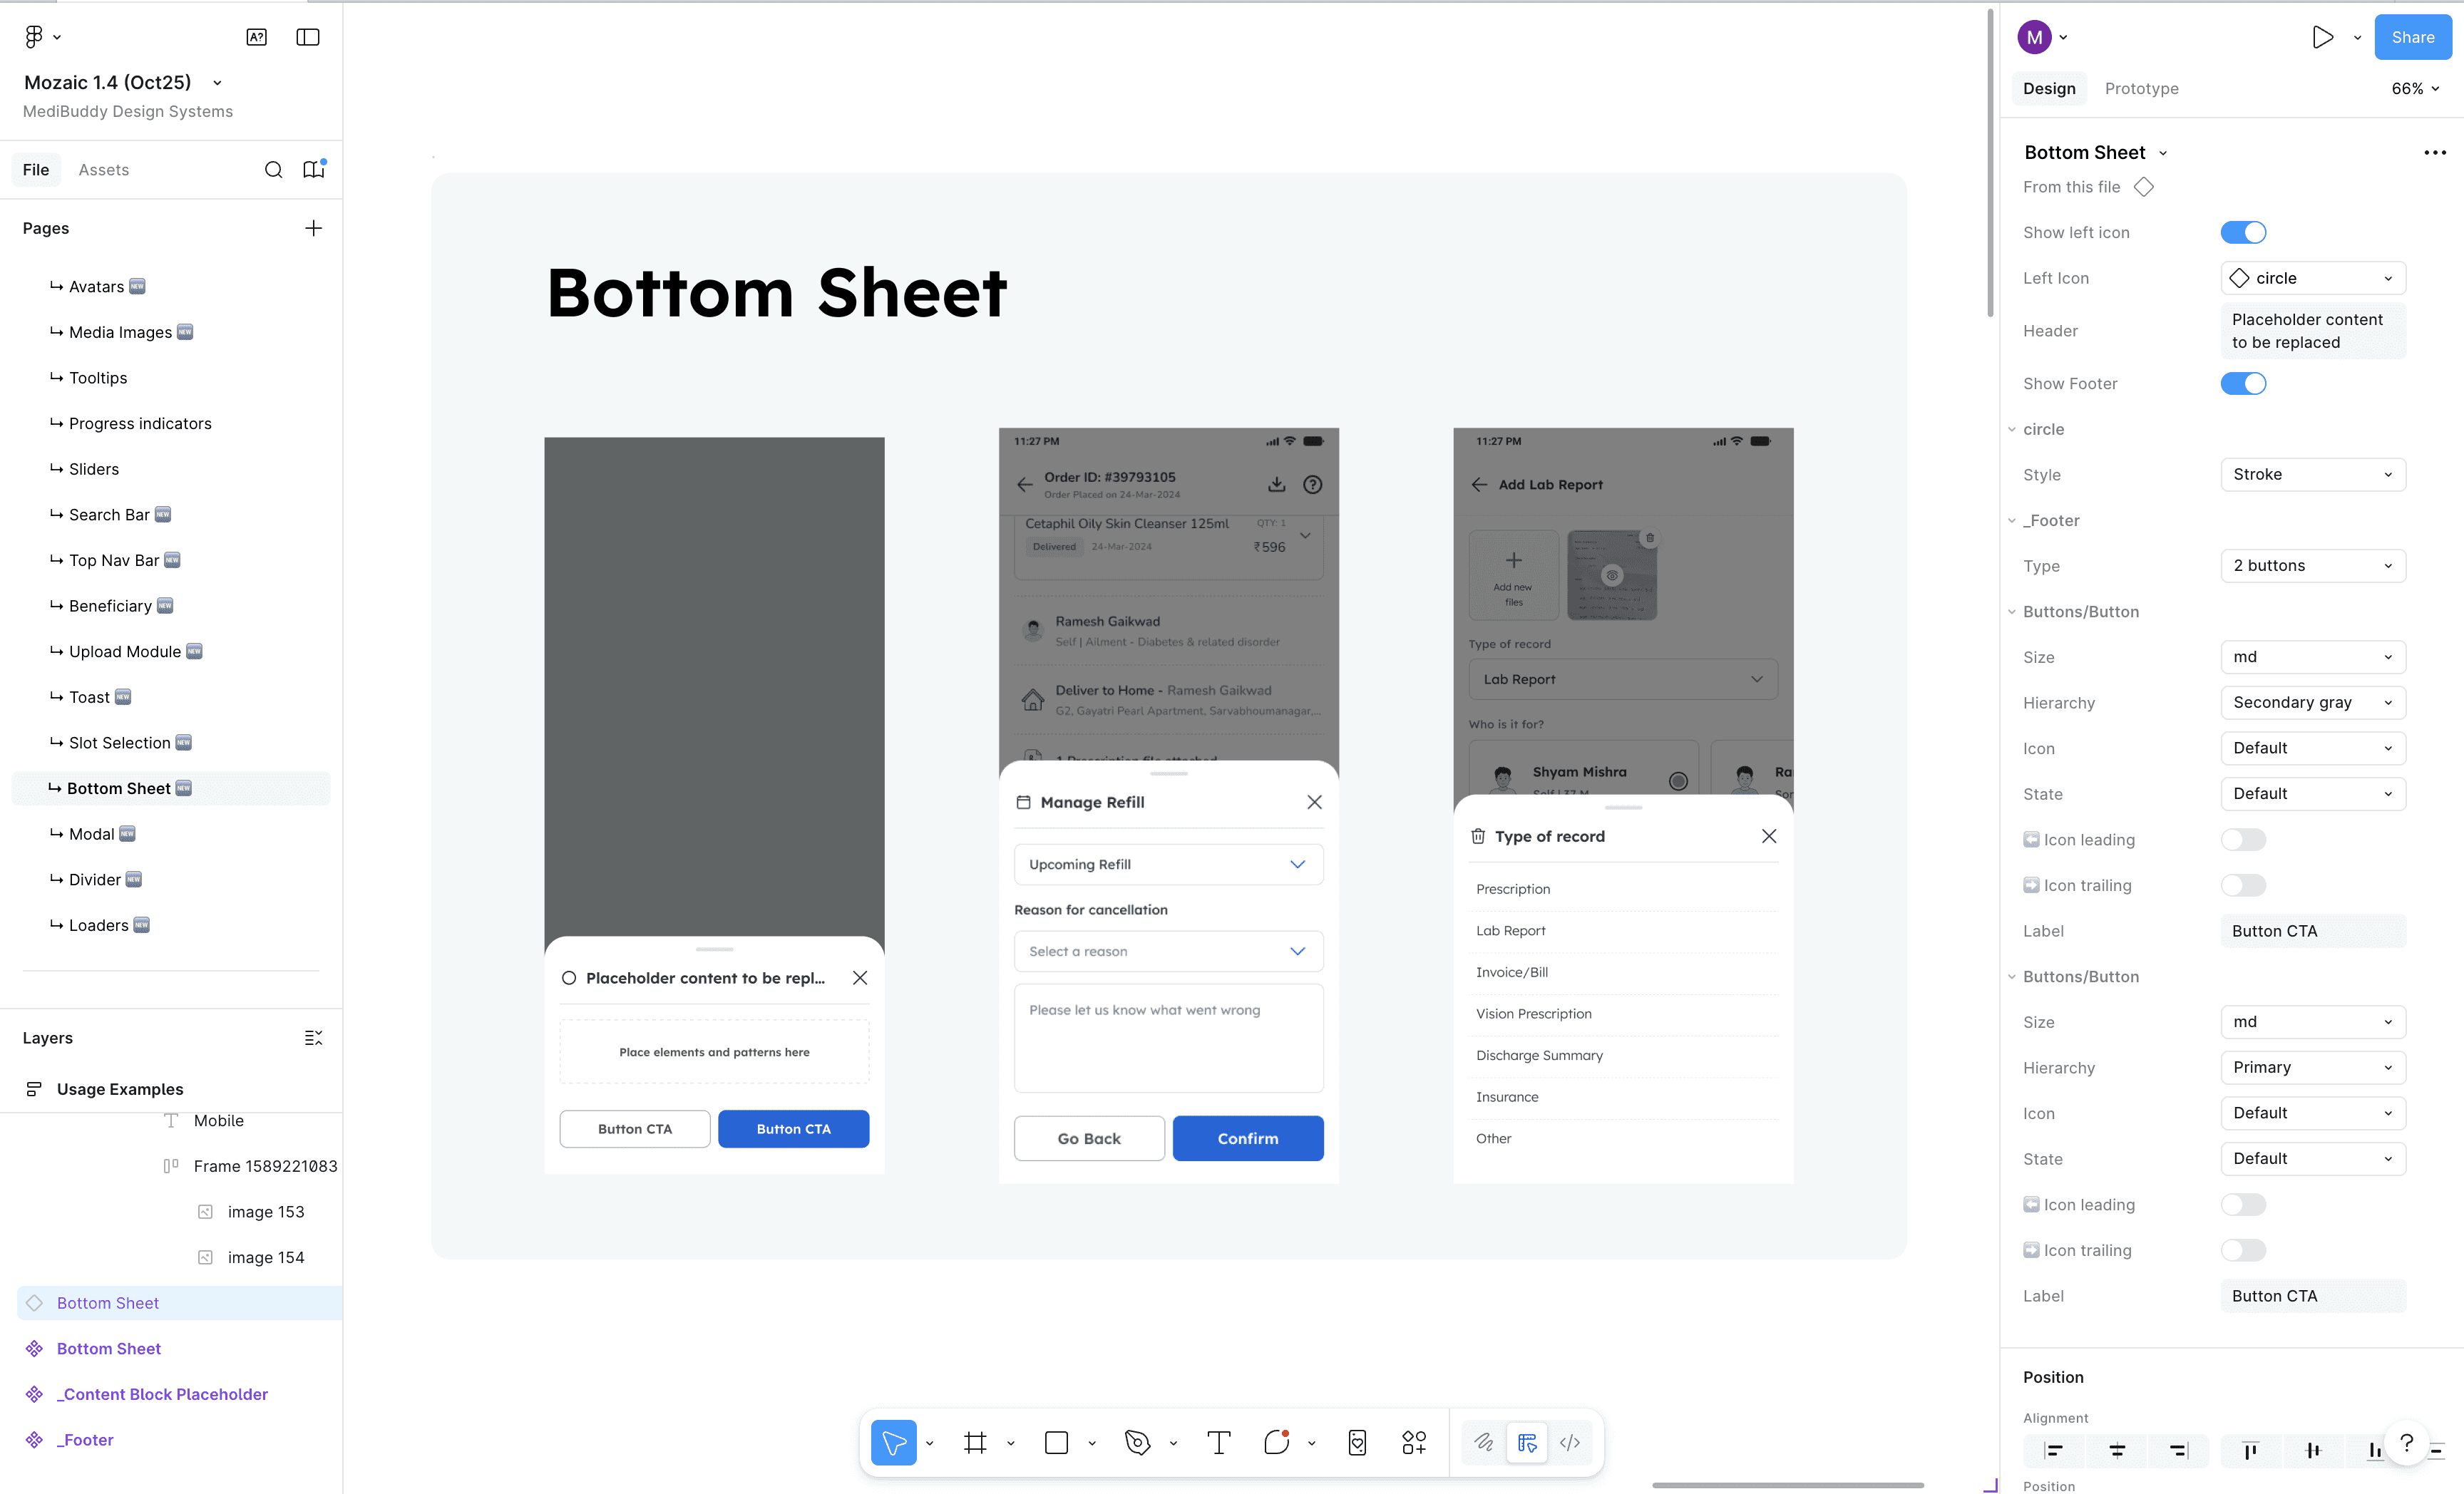Viewport: 2464px width, 1494px height.
Task: Click the Search icon in File panel
Action: click(273, 170)
